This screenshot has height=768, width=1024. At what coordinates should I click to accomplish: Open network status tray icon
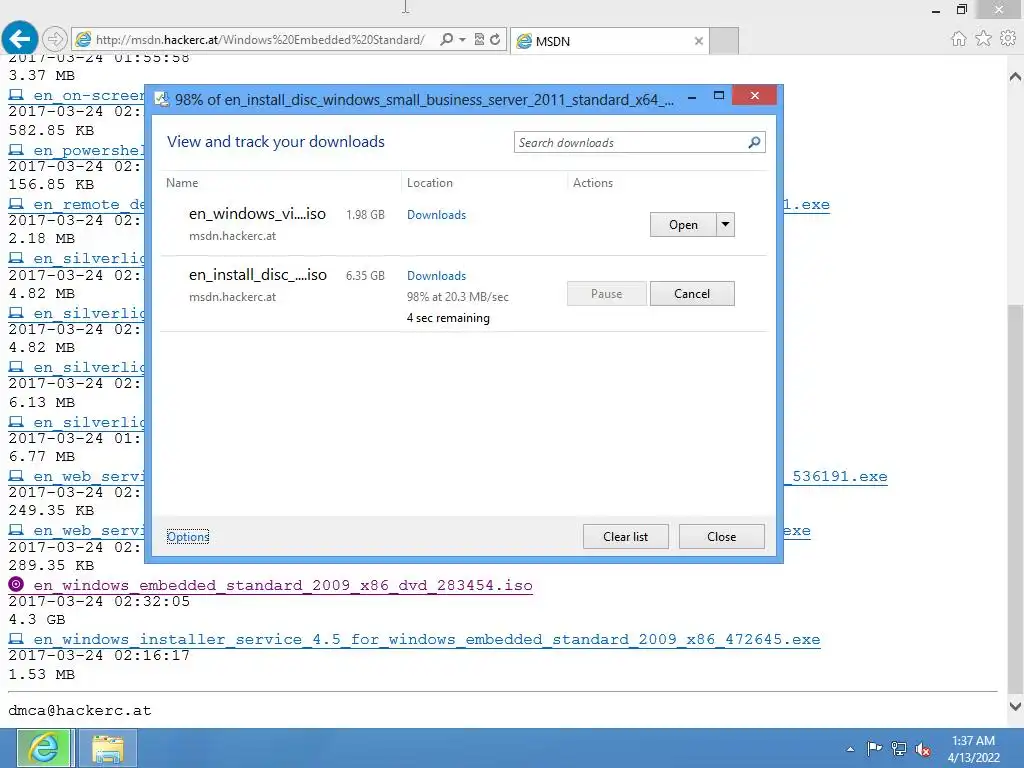[899, 749]
